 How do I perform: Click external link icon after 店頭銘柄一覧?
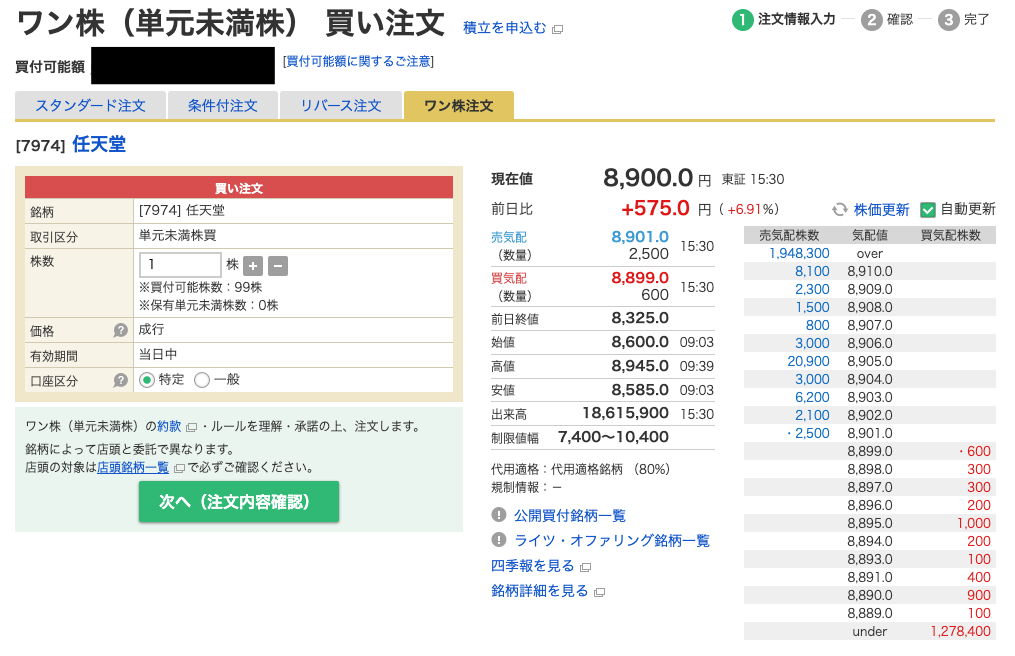pos(179,468)
